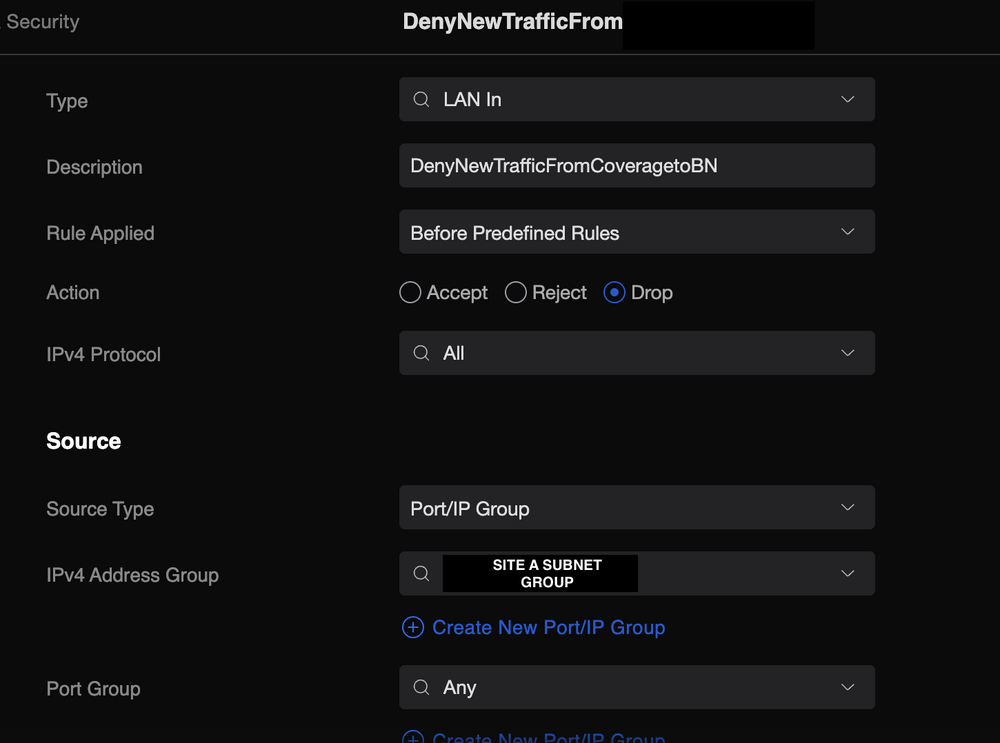Viewport: 1000px width, 743px height.
Task: Click the Description label
Action: (94, 167)
